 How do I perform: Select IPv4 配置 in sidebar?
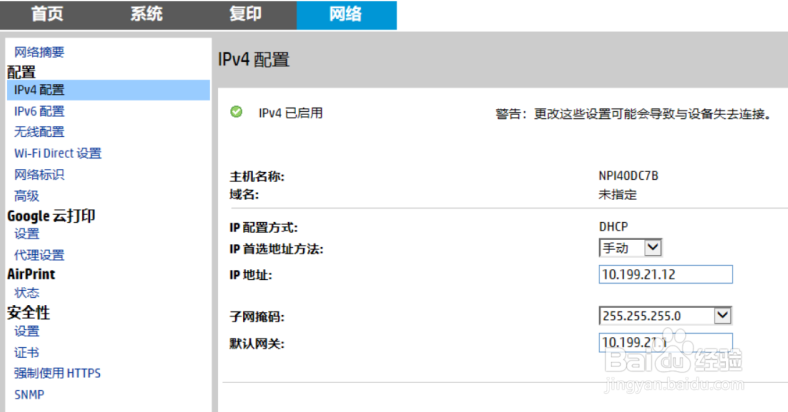point(109,90)
